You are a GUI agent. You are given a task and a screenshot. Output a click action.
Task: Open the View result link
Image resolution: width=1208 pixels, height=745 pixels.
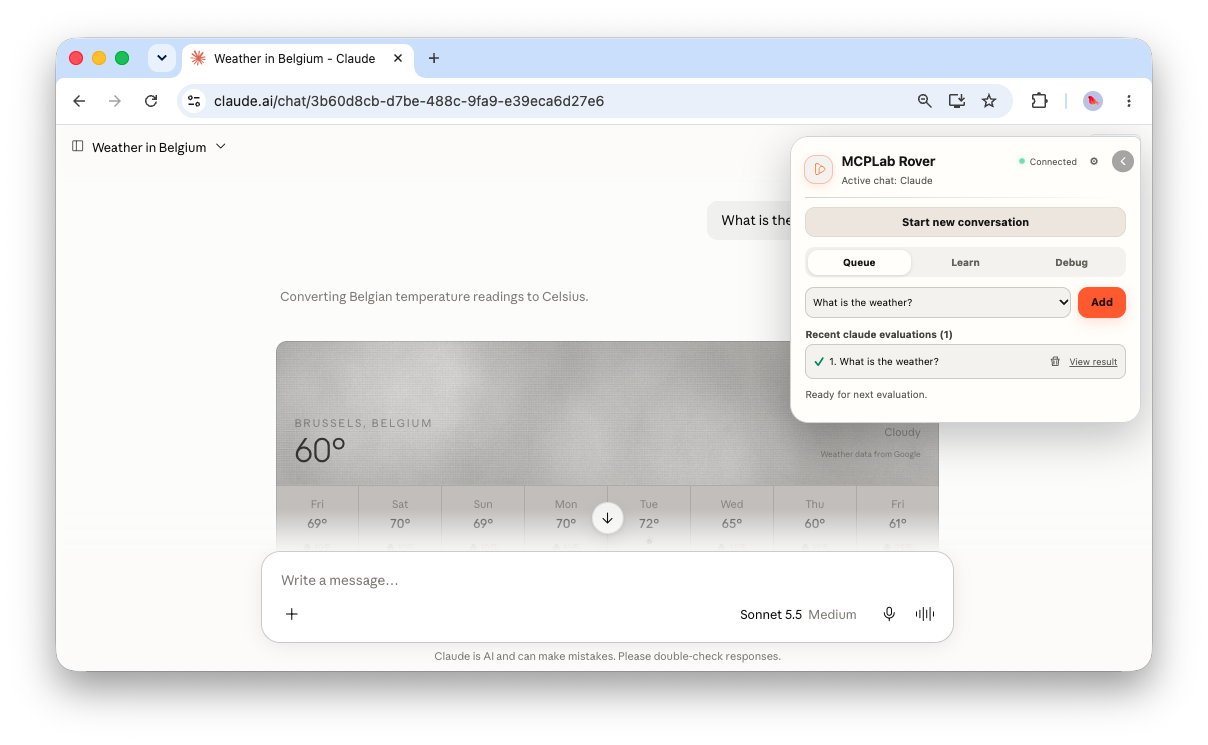point(1093,362)
